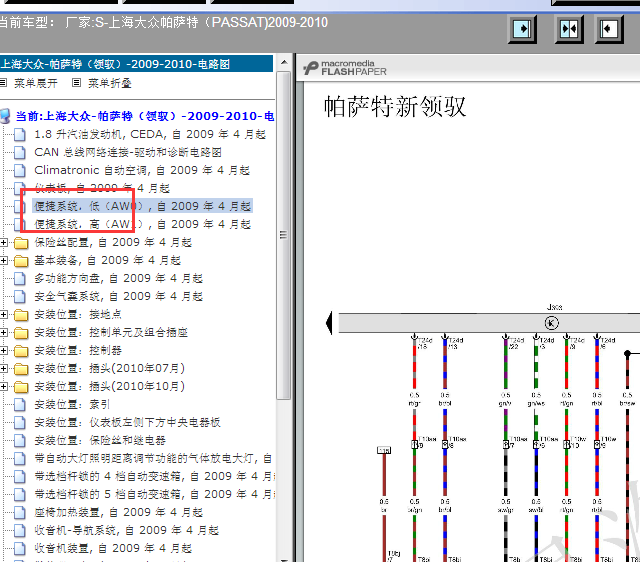640x562 pixels.
Task: Click the middle split-panels toolbar button
Action: [569, 30]
